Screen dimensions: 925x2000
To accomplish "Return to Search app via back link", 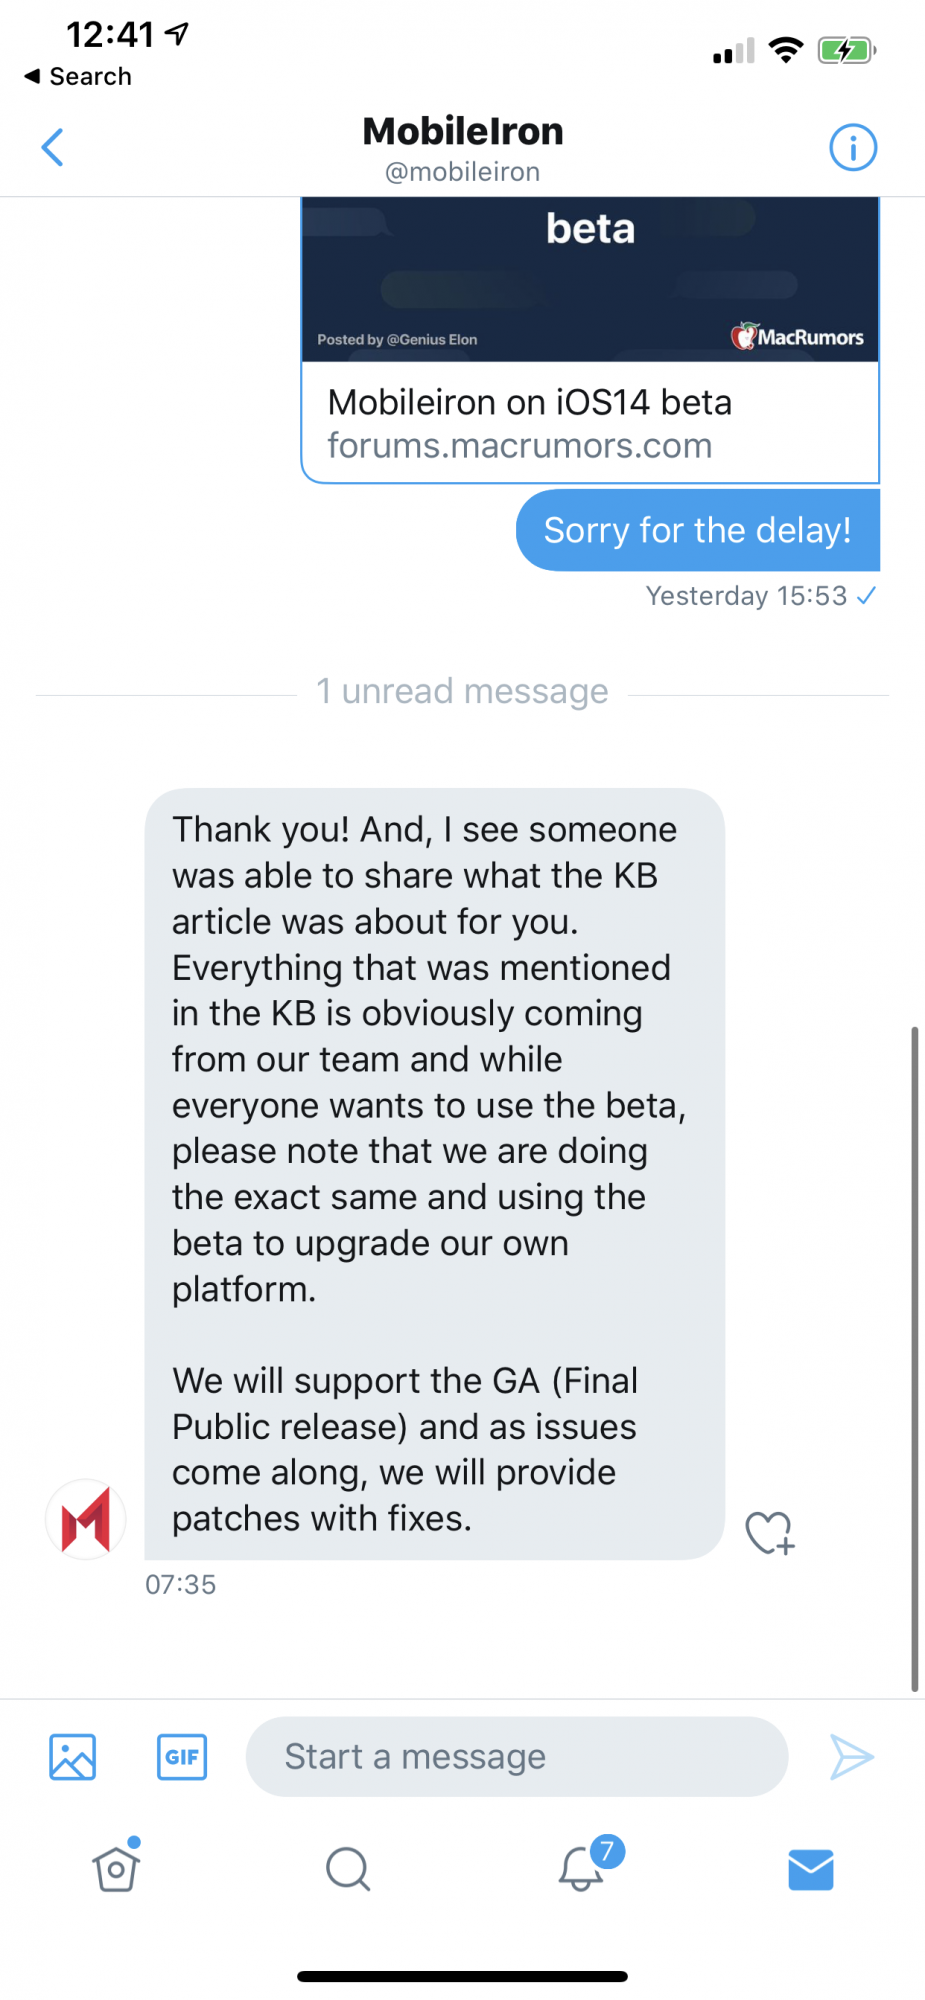I will pos(78,77).
